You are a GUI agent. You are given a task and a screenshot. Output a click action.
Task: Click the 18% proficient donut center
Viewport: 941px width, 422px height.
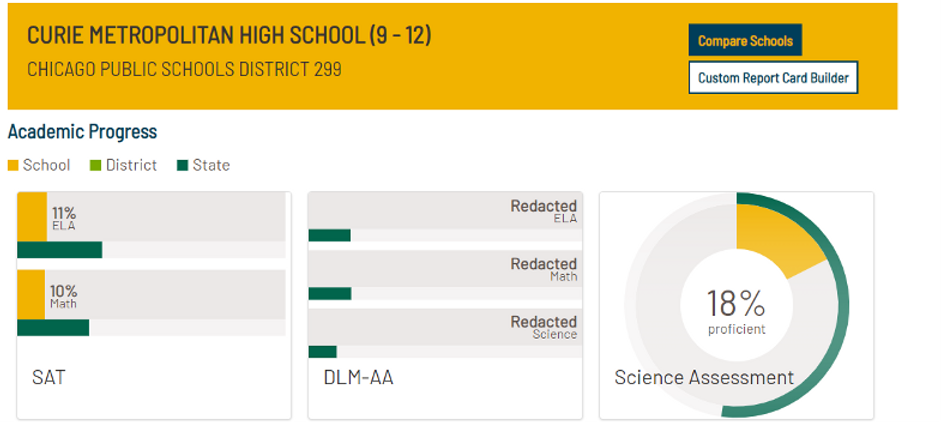coord(736,308)
